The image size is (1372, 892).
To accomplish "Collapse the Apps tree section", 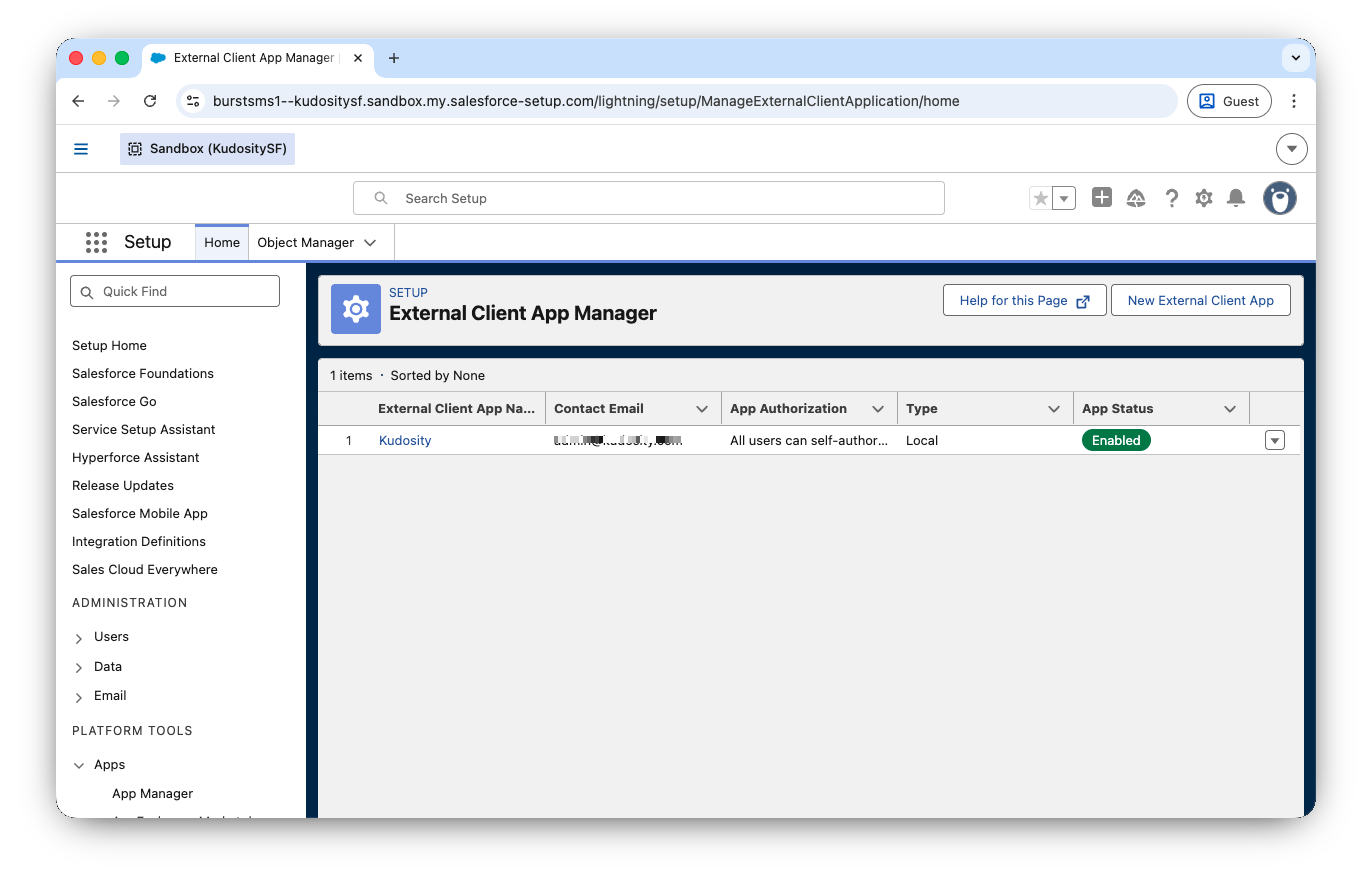I will (x=79, y=765).
